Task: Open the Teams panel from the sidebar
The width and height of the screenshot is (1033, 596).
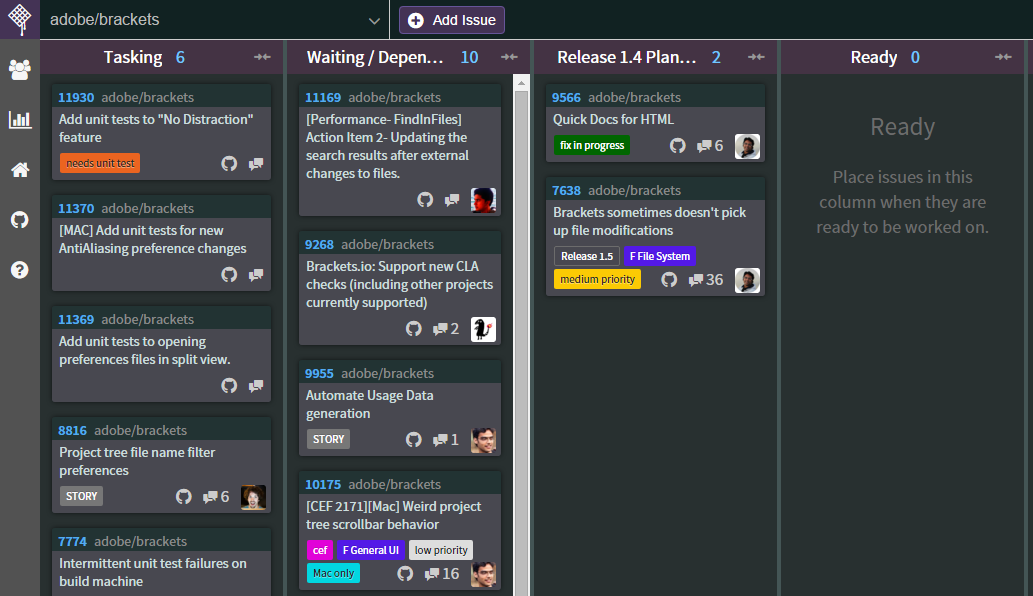Action: pos(18,69)
